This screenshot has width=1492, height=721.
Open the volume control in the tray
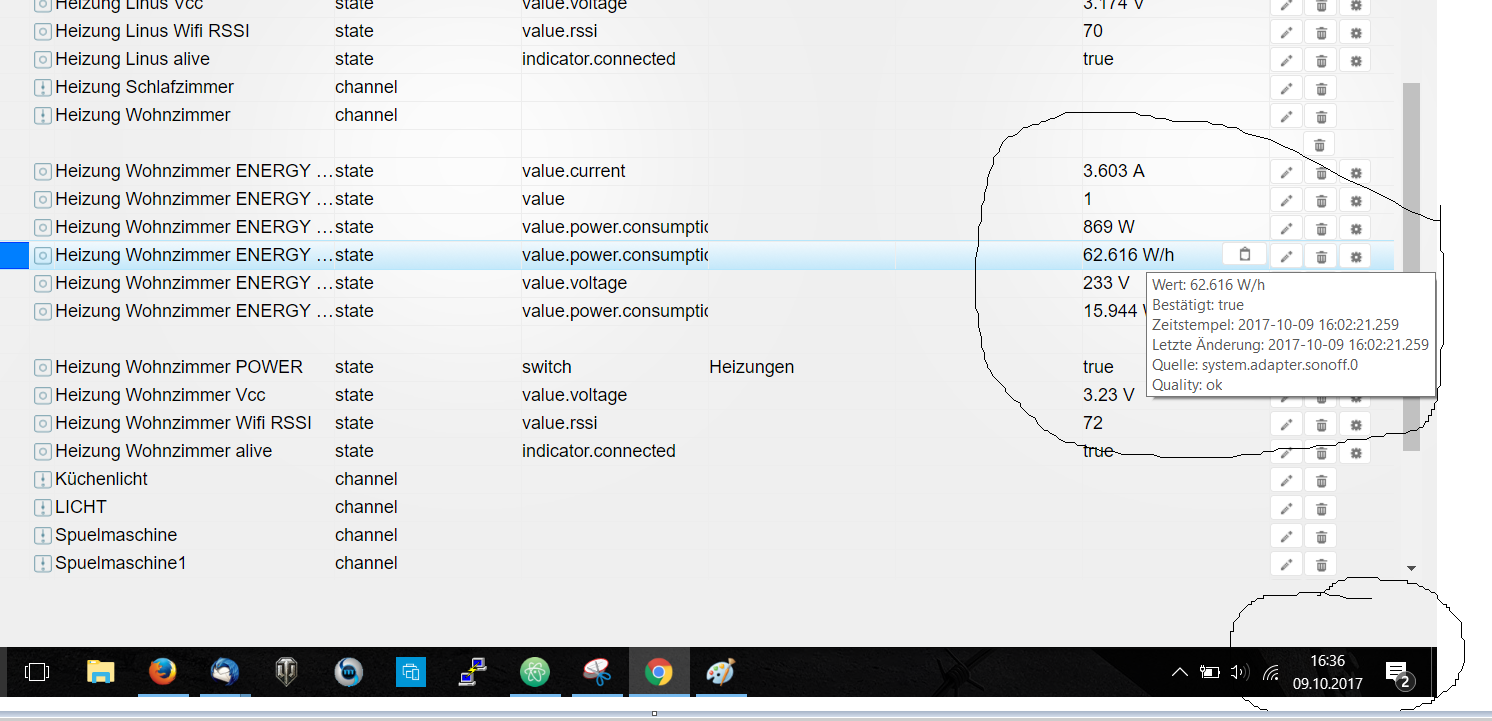[1240, 672]
